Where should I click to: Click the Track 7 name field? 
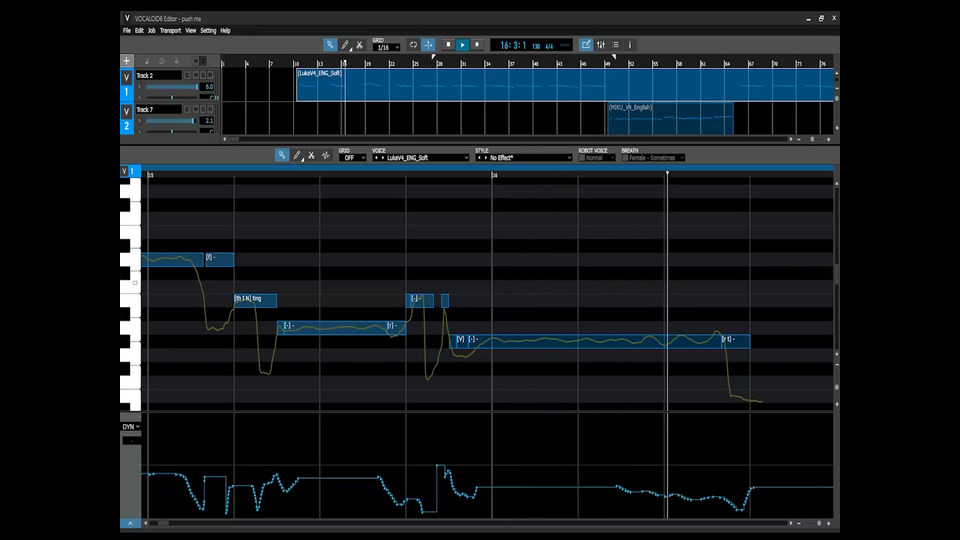[159, 110]
